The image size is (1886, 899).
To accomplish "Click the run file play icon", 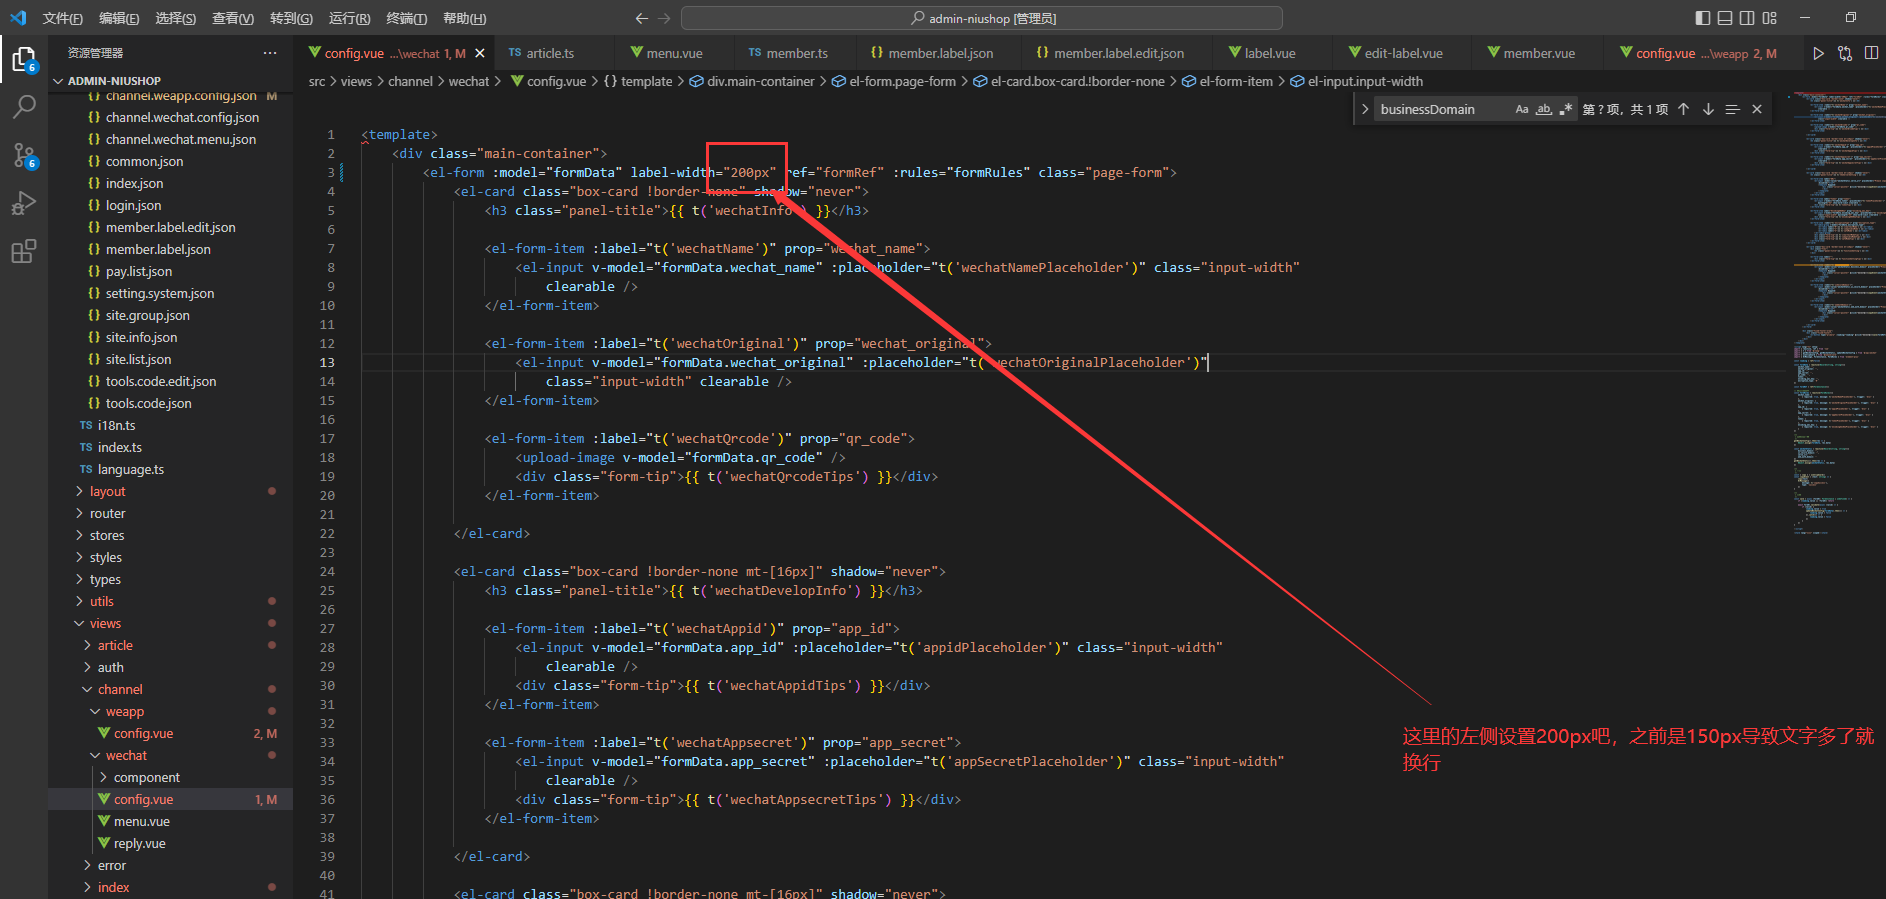I will [x=1818, y=53].
